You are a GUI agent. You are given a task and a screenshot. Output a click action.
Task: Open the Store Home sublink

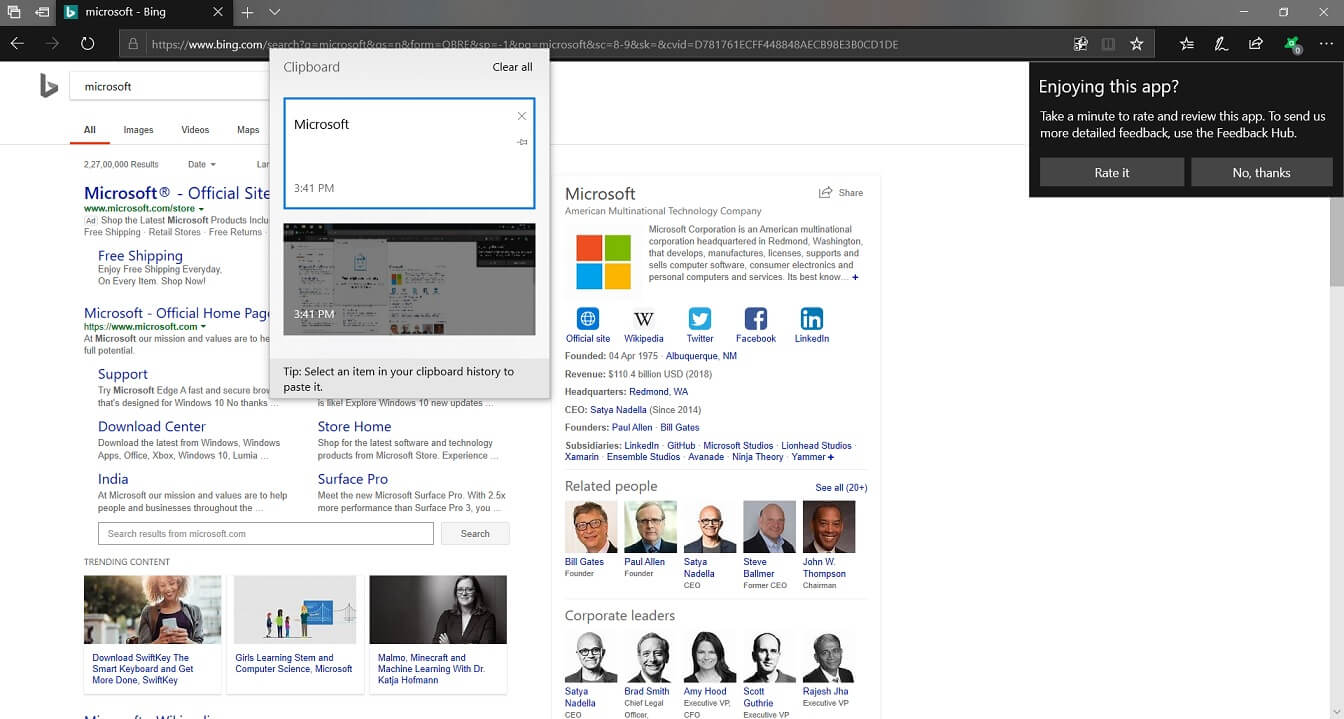(354, 426)
